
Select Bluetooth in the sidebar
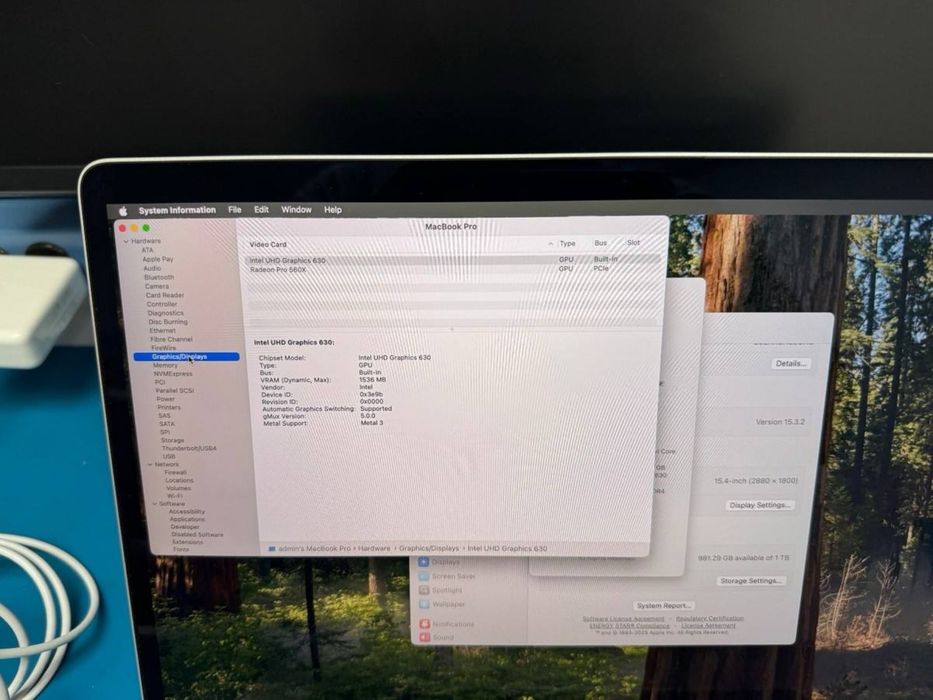pyautogui.click(x=159, y=277)
